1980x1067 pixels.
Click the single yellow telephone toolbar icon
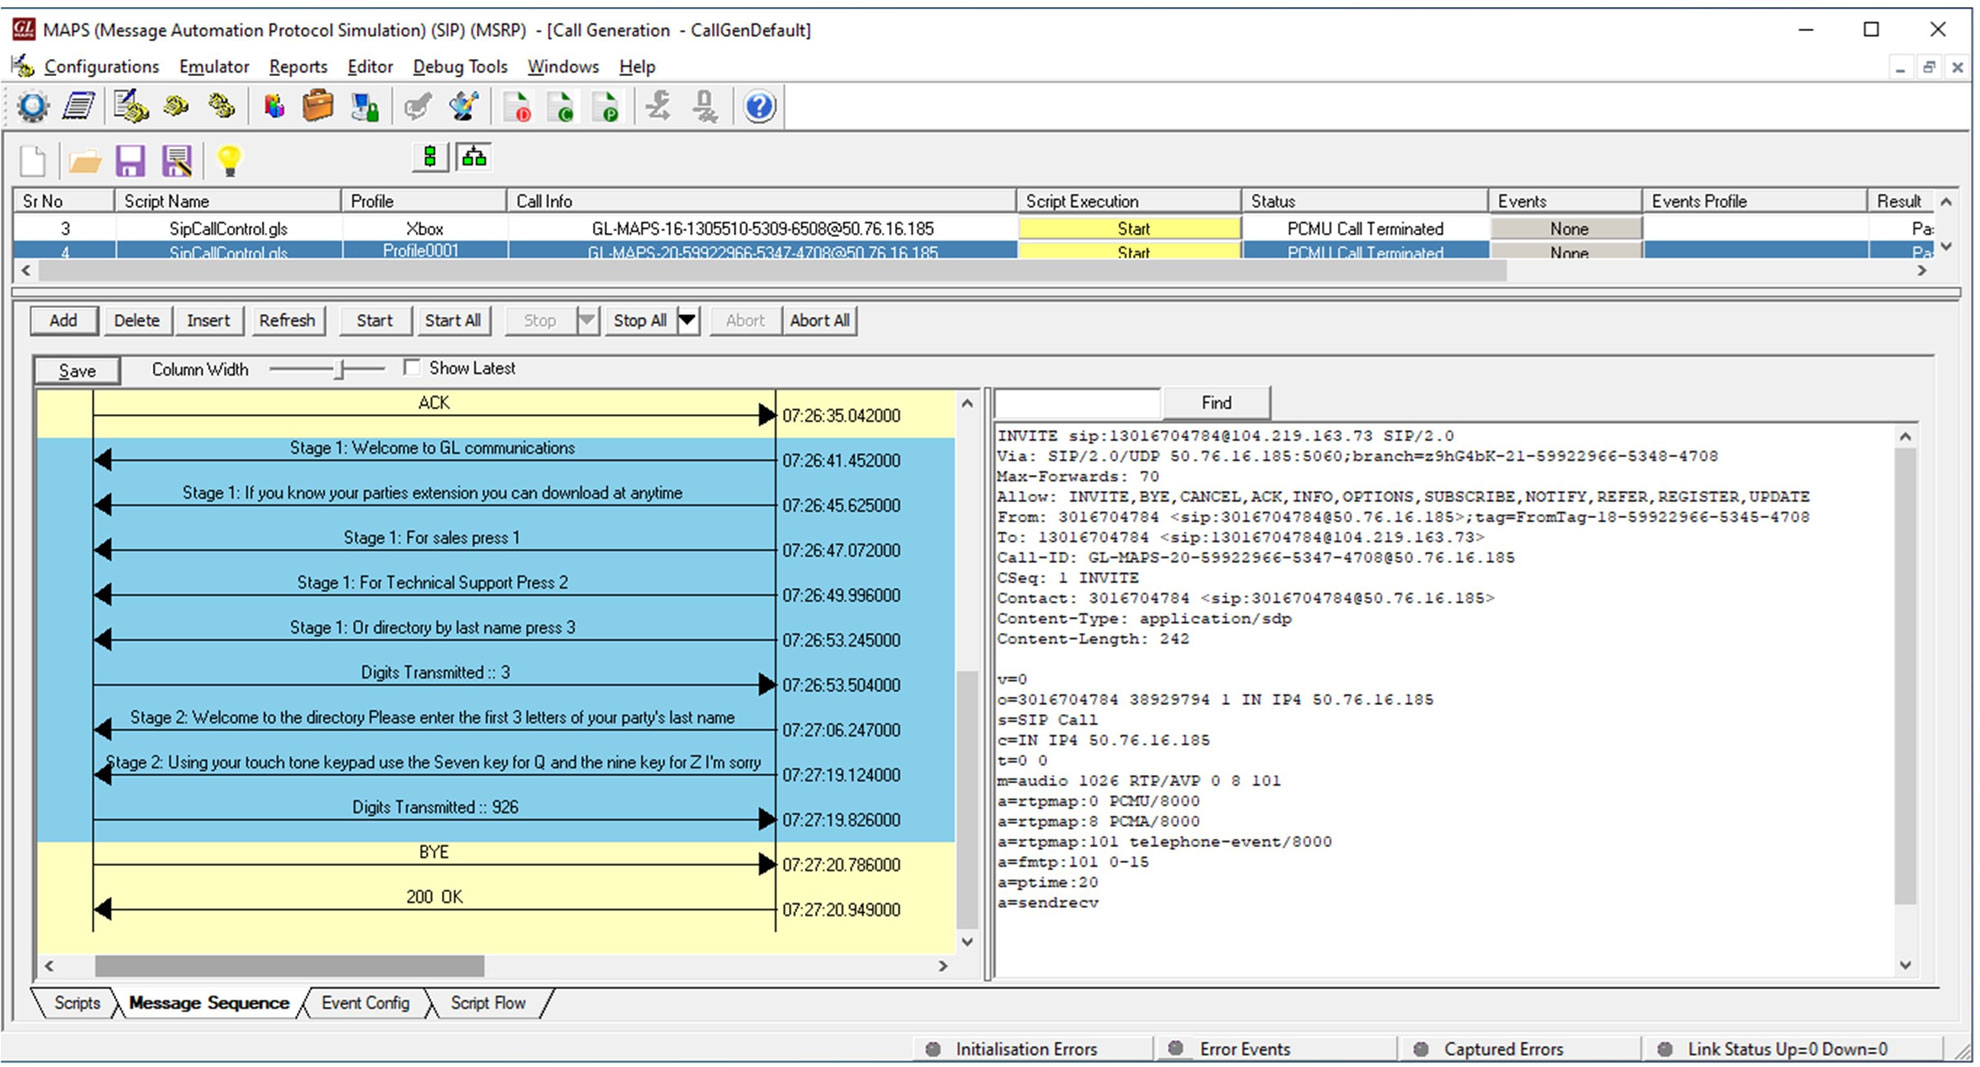click(x=177, y=106)
